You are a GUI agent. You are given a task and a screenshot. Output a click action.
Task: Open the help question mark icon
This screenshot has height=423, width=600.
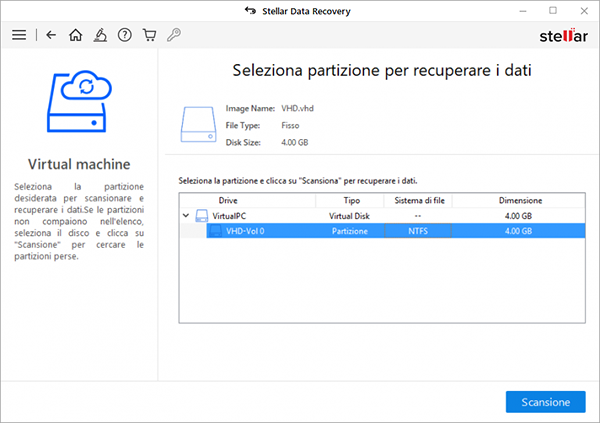125,35
